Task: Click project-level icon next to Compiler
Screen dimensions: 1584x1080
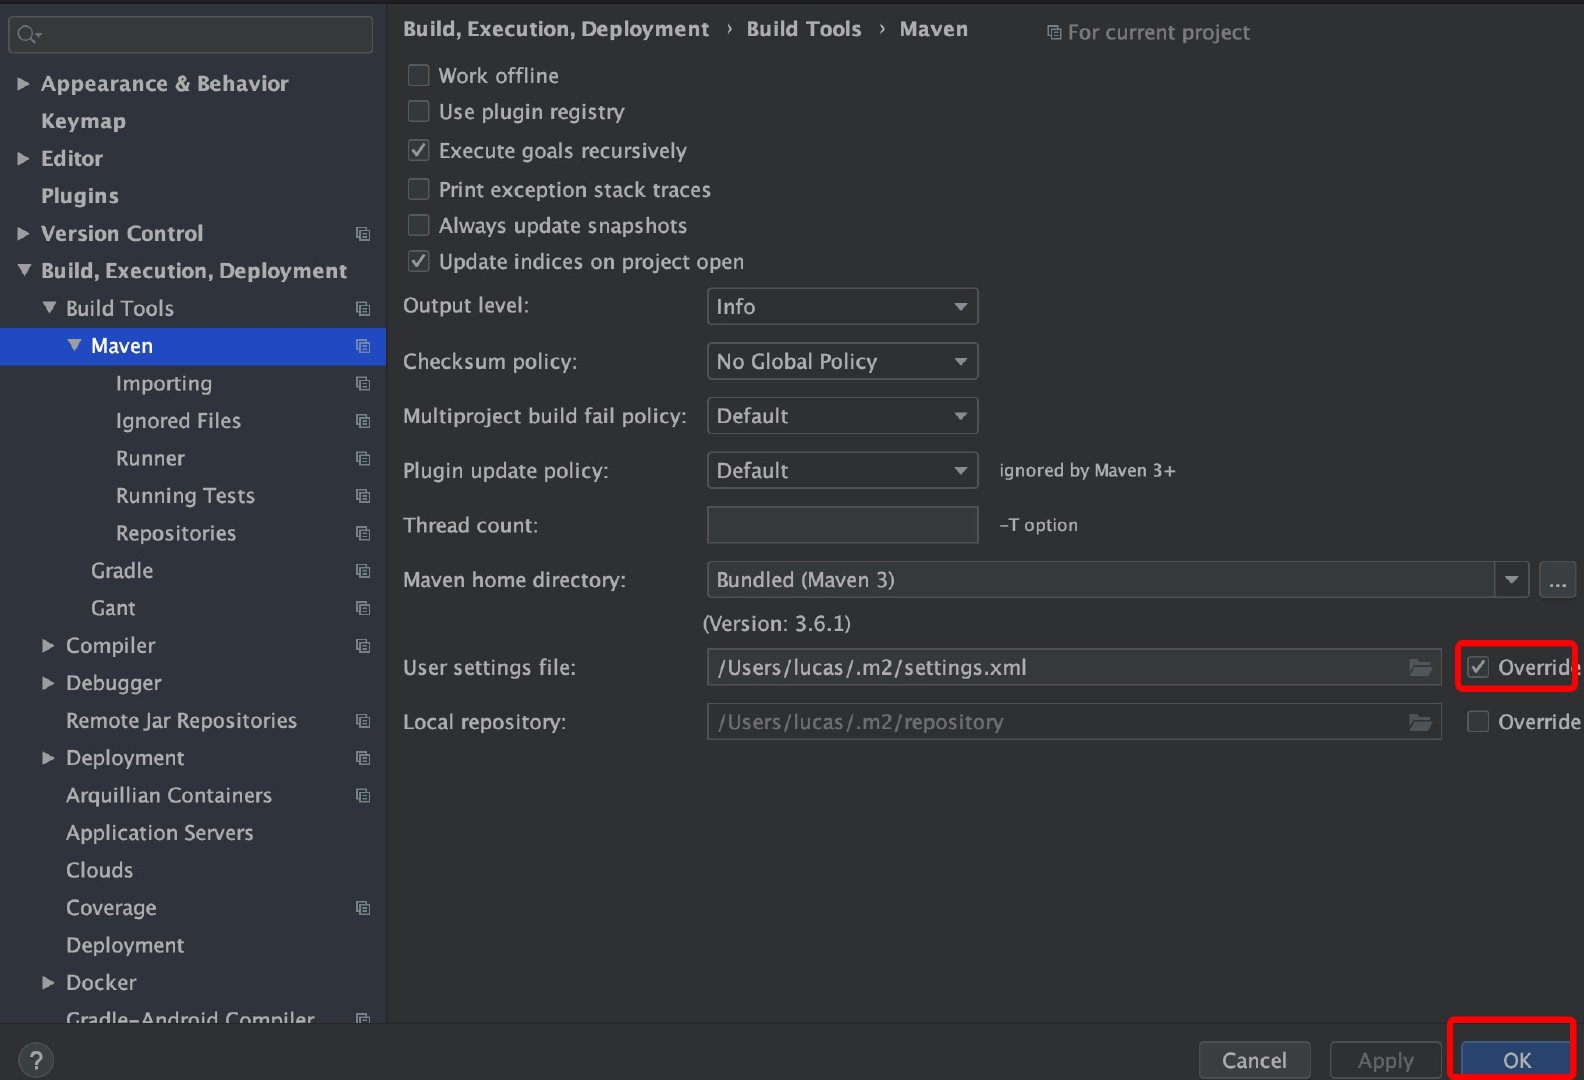Action: [x=363, y=646]
